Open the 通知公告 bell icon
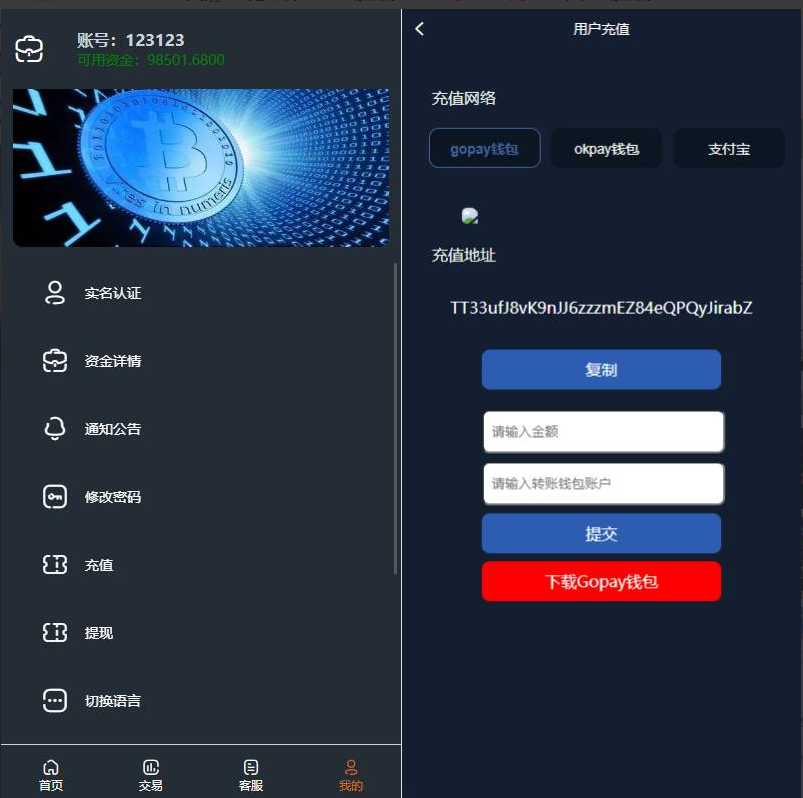The image size is (803, 798). coord(55,429)
